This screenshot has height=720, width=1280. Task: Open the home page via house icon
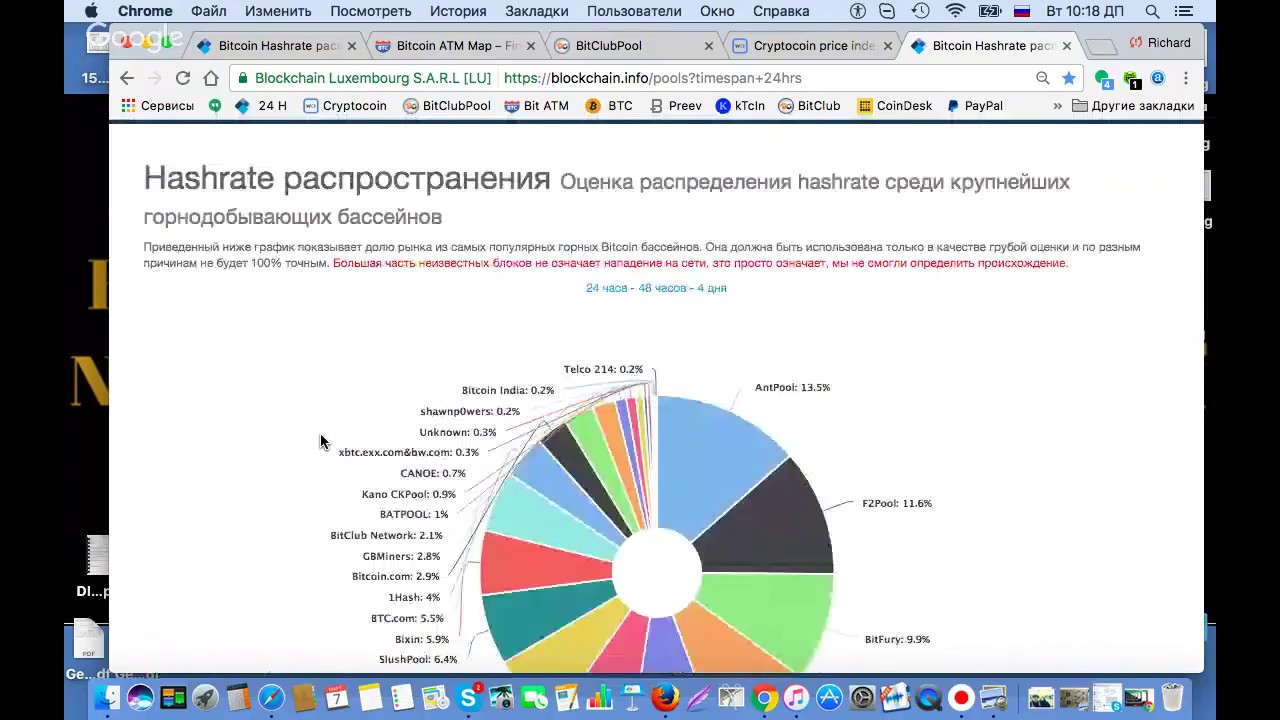coord(211,78)
